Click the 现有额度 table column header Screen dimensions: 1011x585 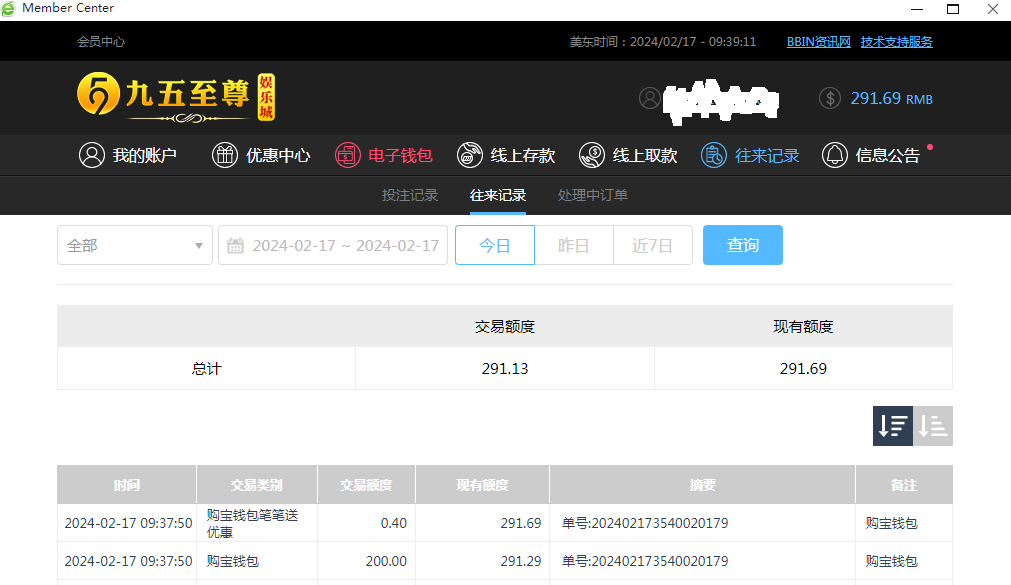click(x=482, y=484)
